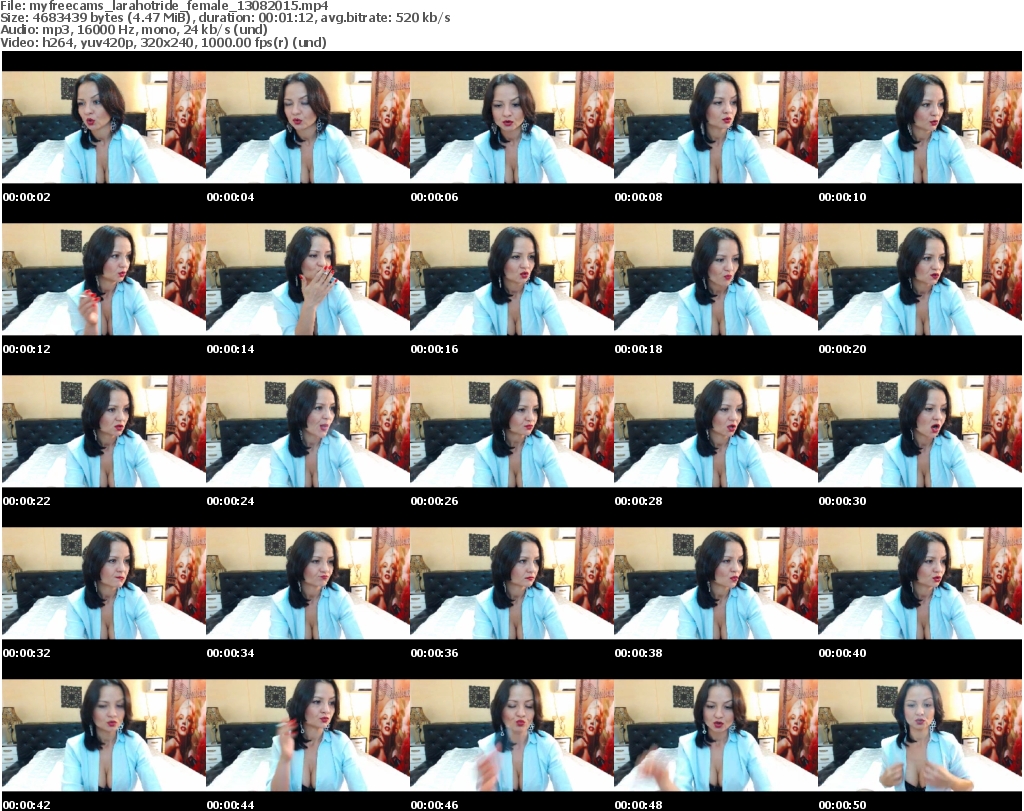
Task: Open the frame thumbnail at 00:00:42
Action: (x=104, y=735)
